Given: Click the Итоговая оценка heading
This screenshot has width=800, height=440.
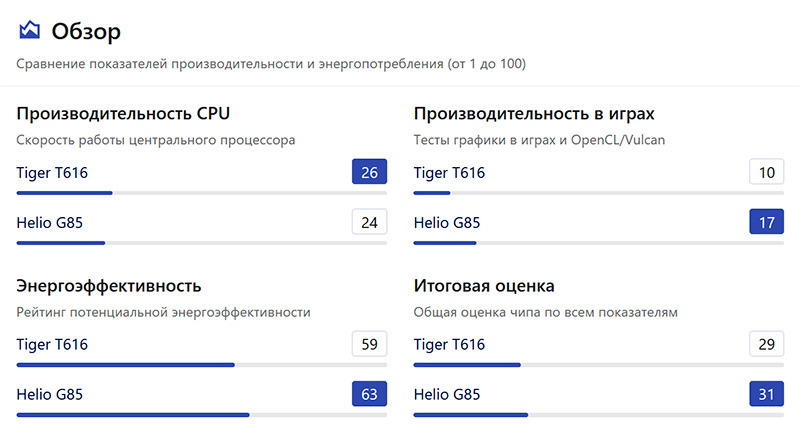Looking at the screenshot, I should click(x=484, y=286).
